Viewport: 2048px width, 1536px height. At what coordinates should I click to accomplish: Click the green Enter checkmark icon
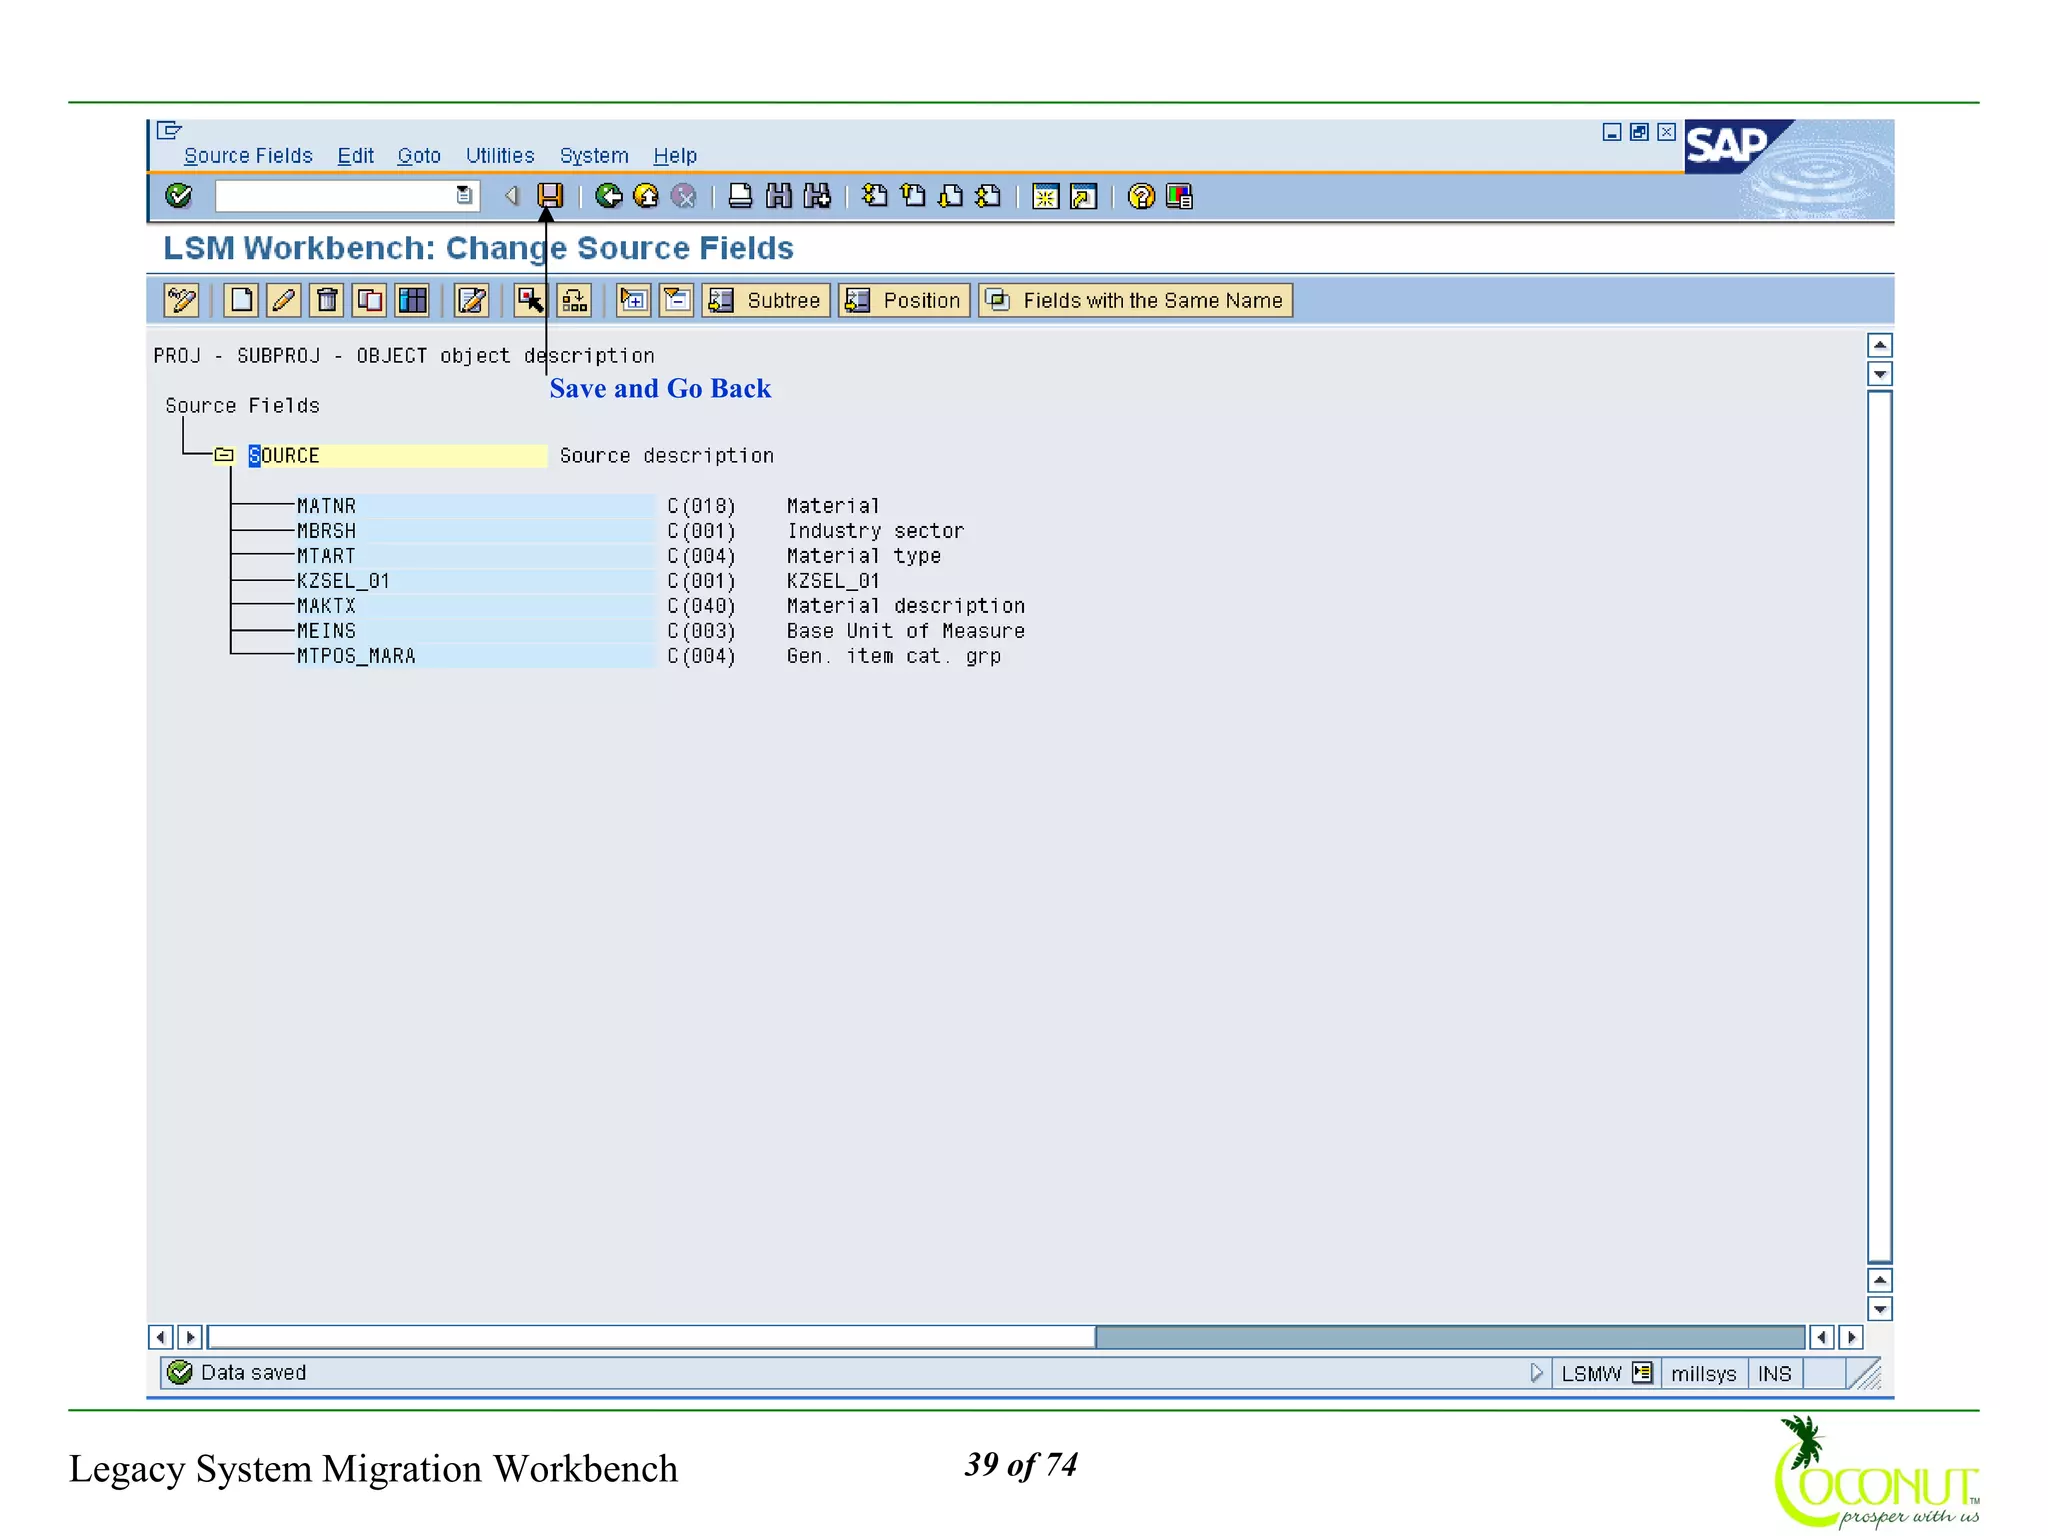(x=179, y=196)
